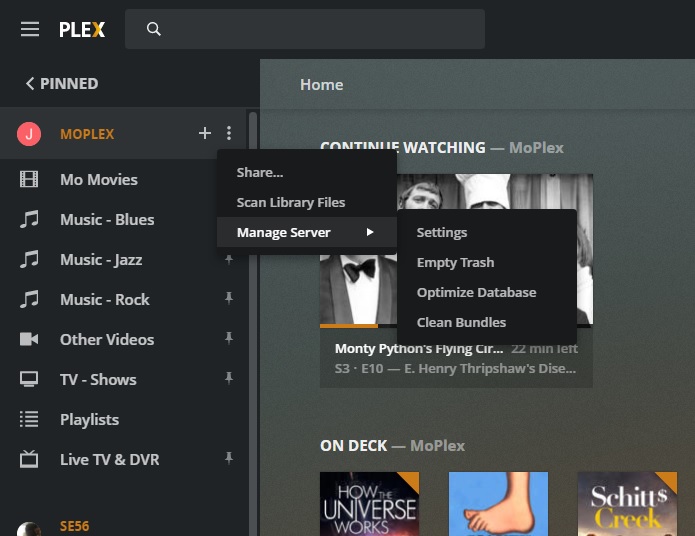
Task: Open the ON DECK section header
Action: pos(392,446)
